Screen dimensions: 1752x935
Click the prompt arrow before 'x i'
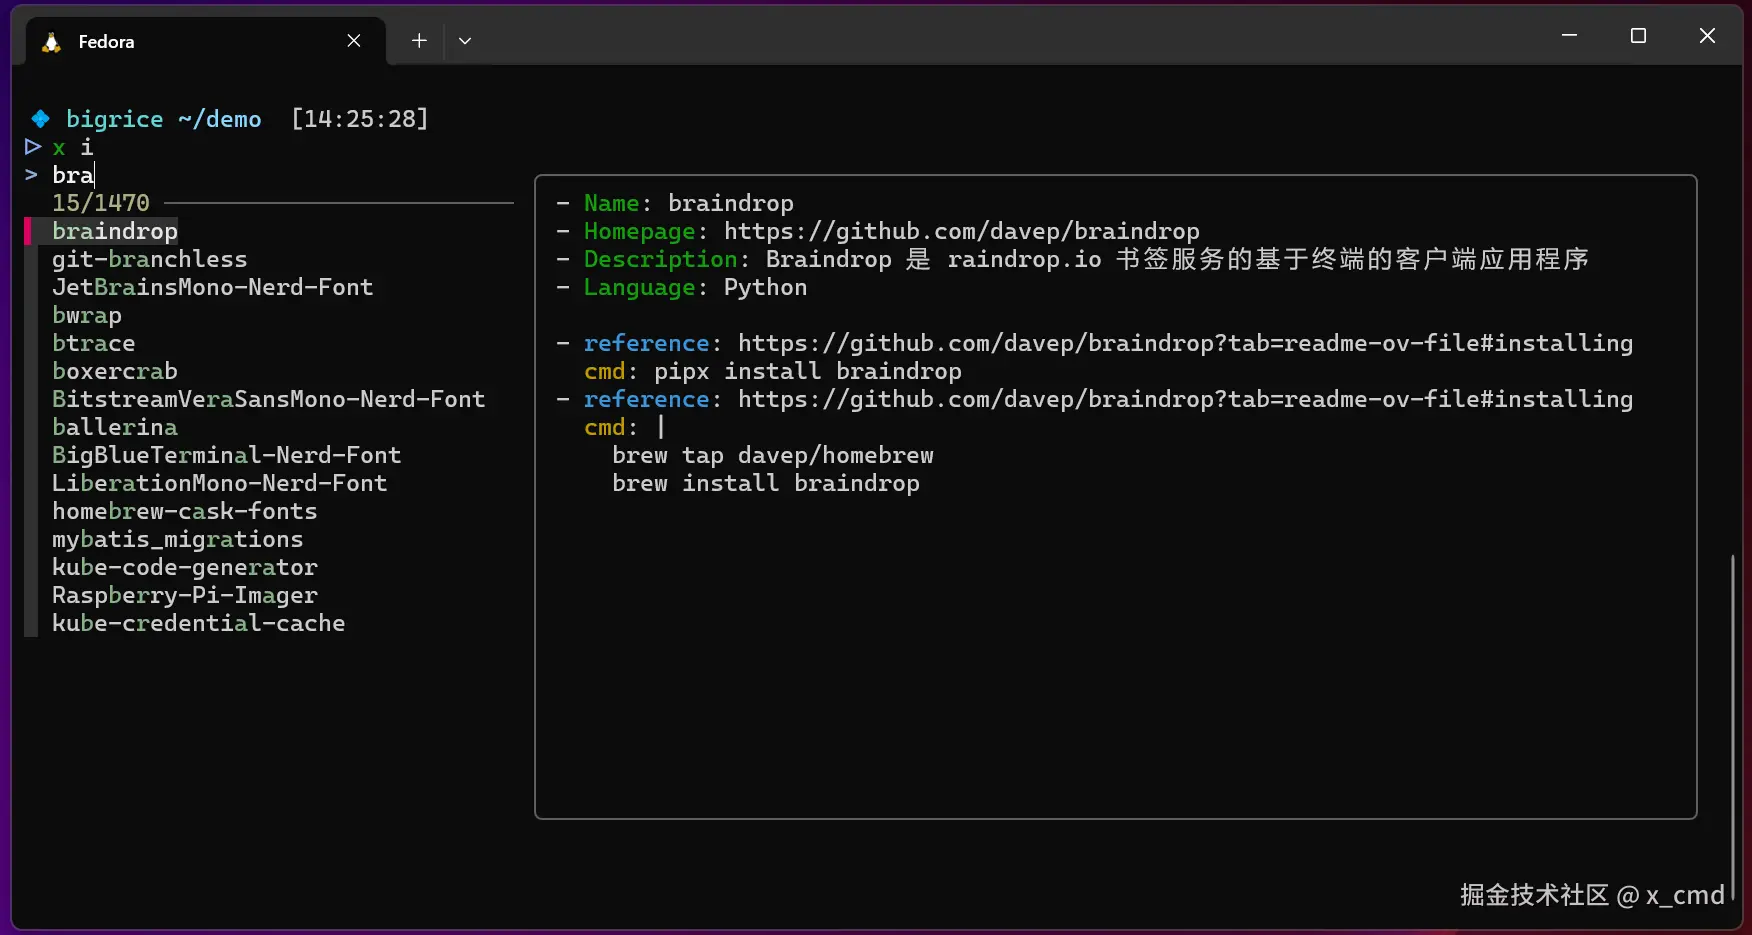tap(33, 147)
